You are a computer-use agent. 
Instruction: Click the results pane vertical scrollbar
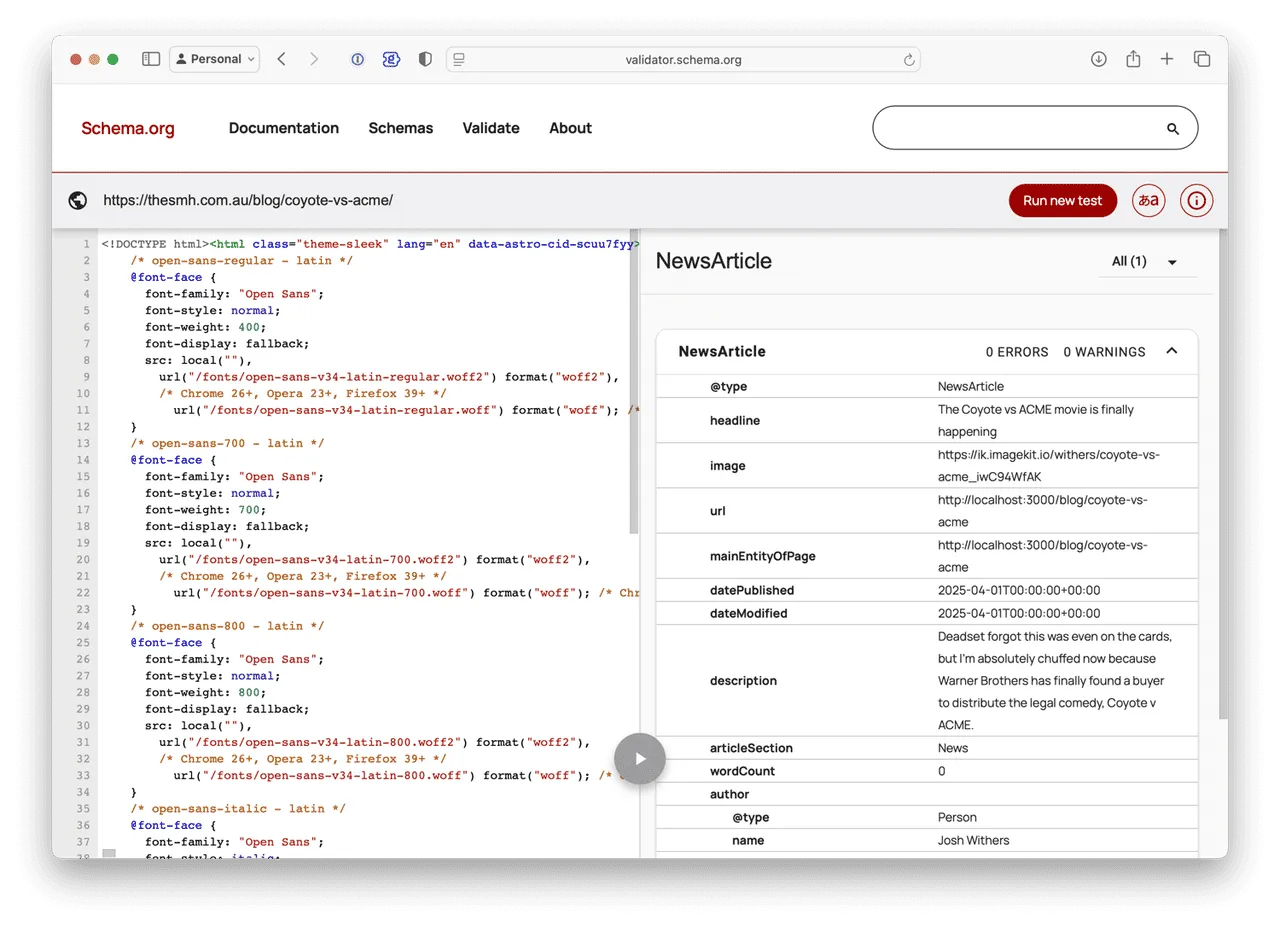point(1223,475)
